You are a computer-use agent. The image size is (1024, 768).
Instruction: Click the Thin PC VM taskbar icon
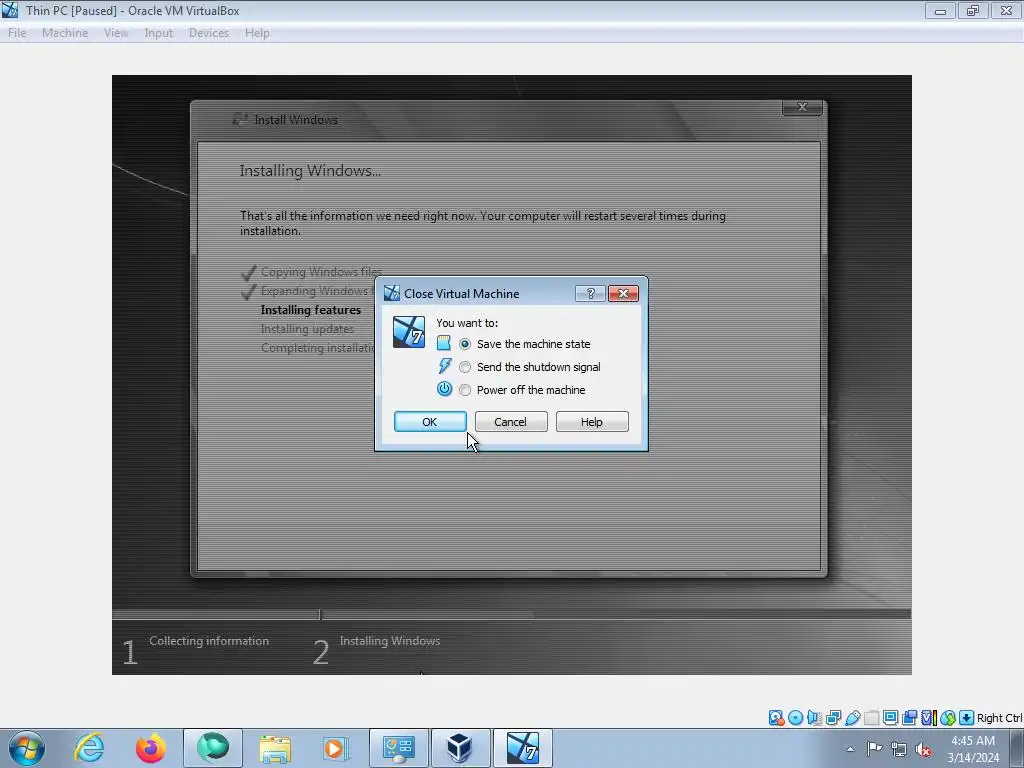(x=522, y=748)
